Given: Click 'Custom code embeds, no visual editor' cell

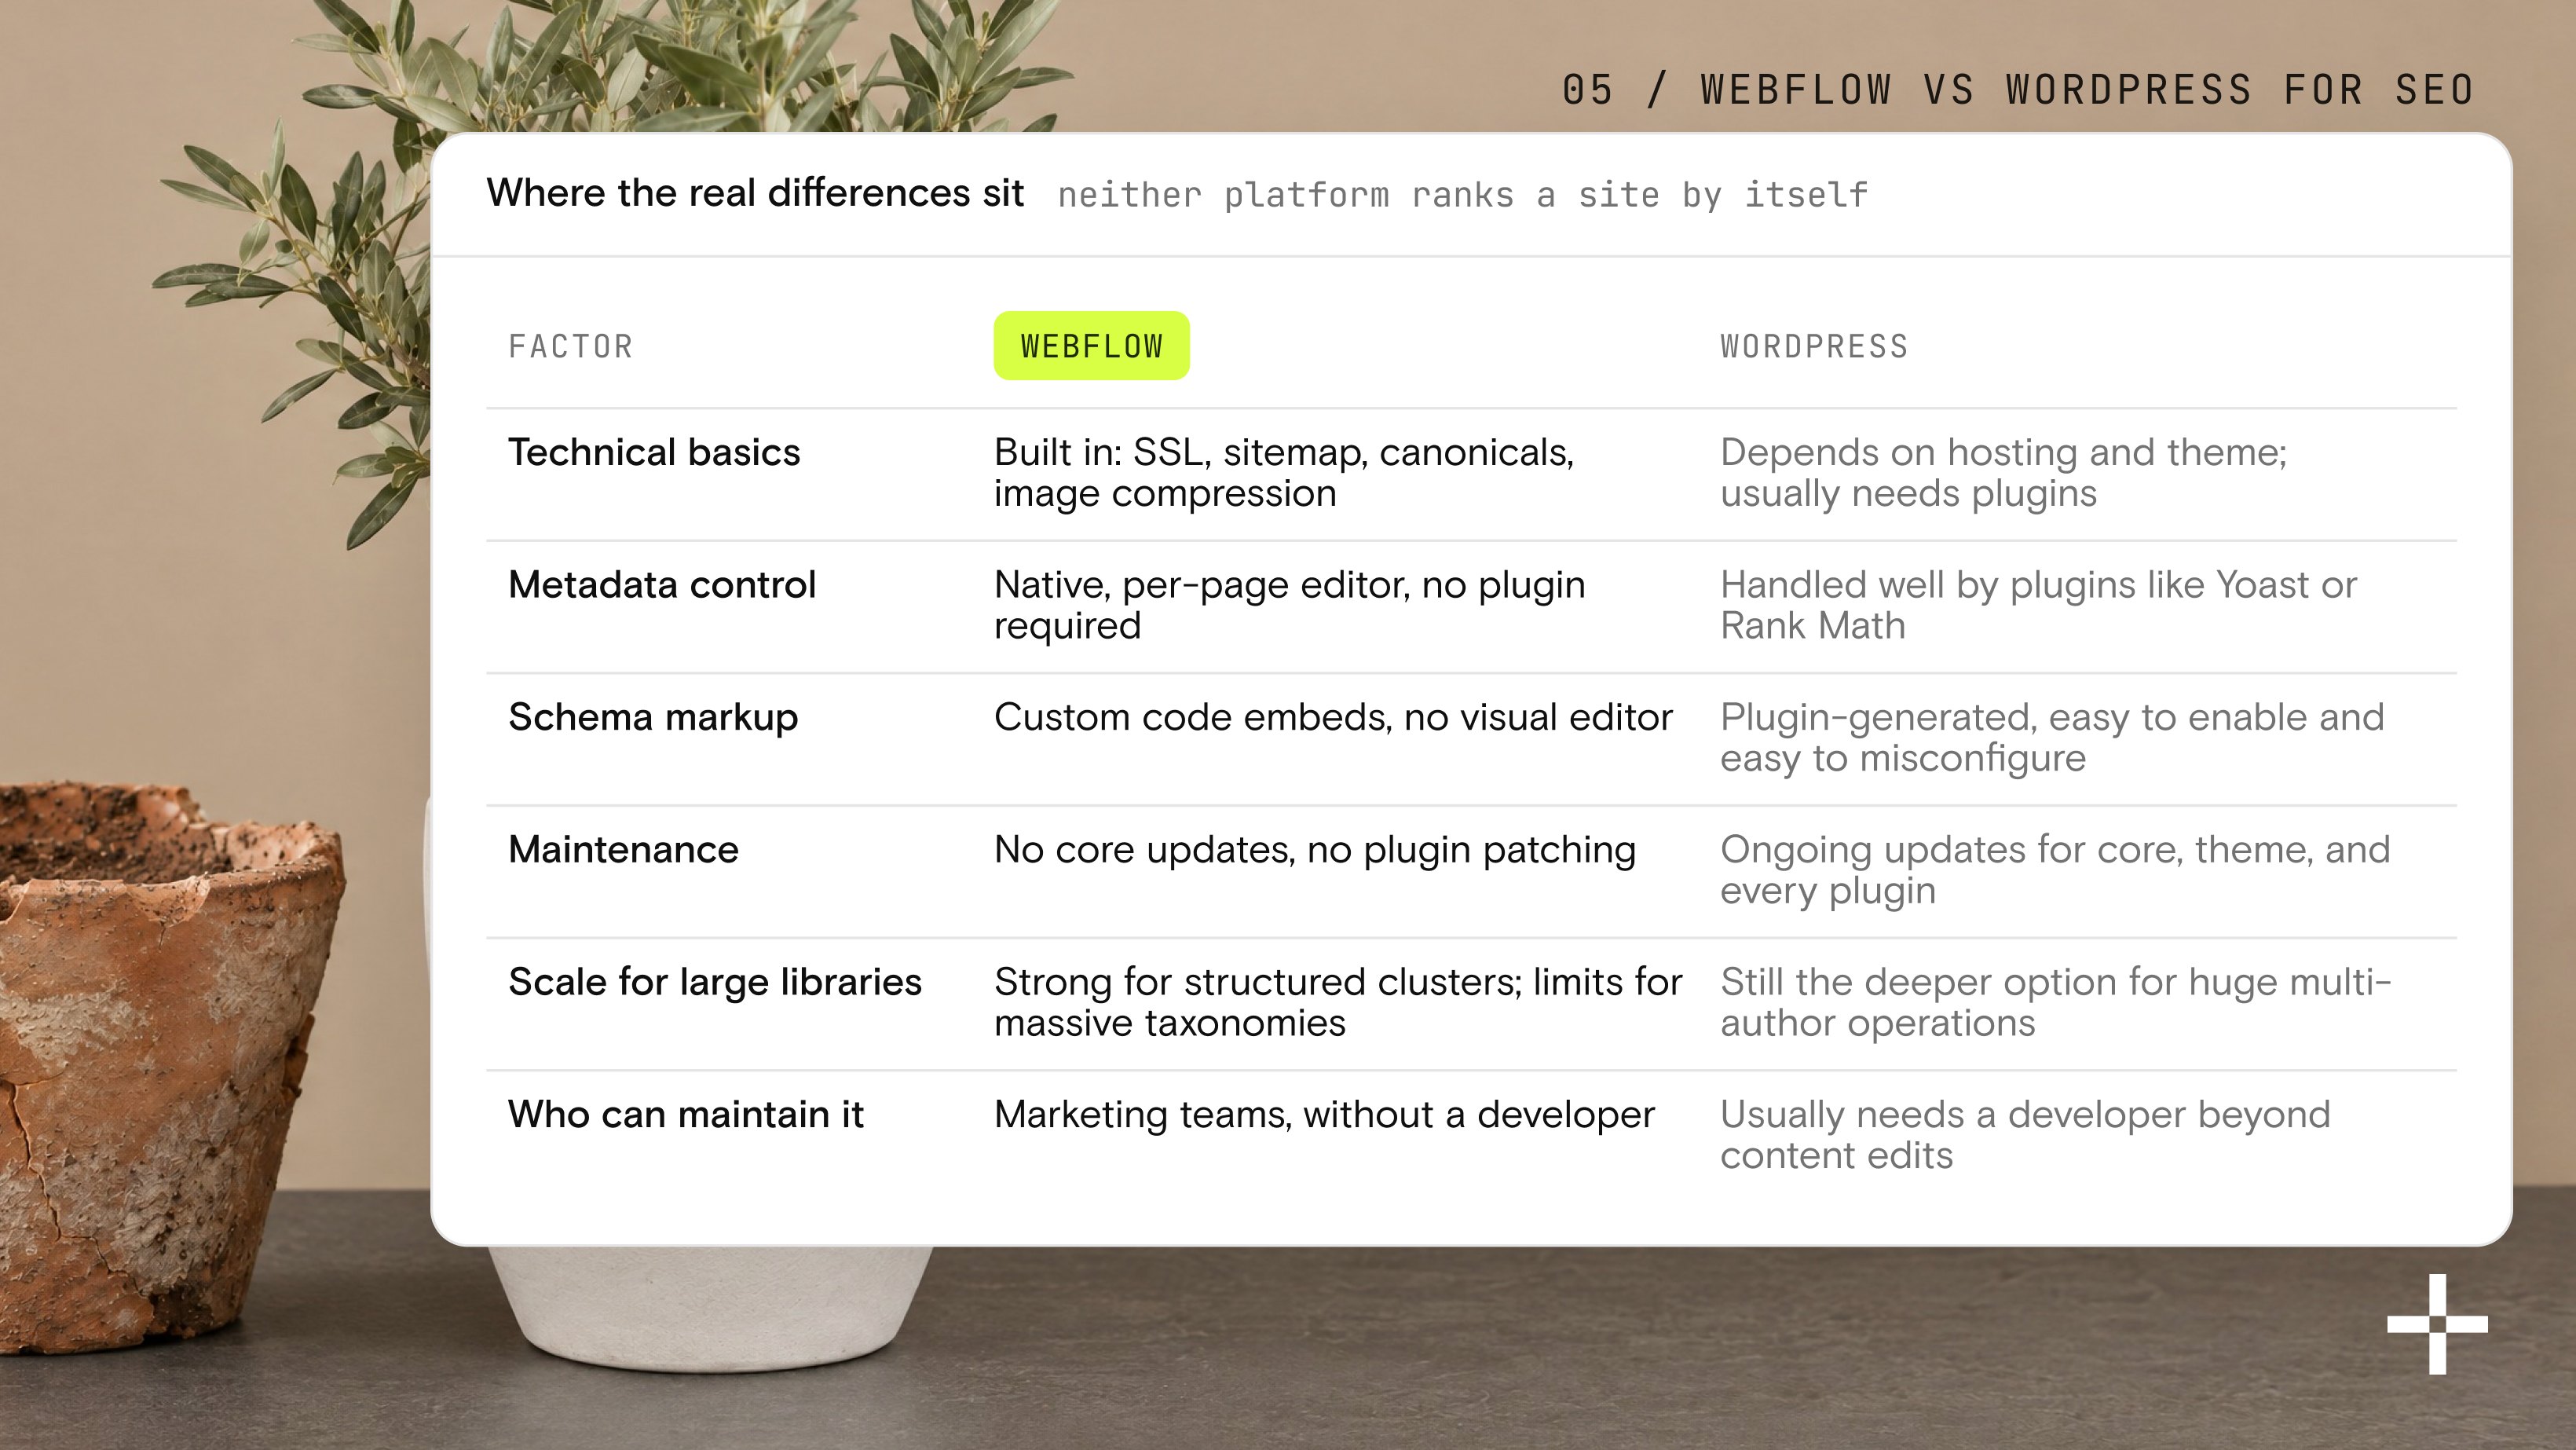Looking at the screenshot, I should click(x=1333, y=717).
